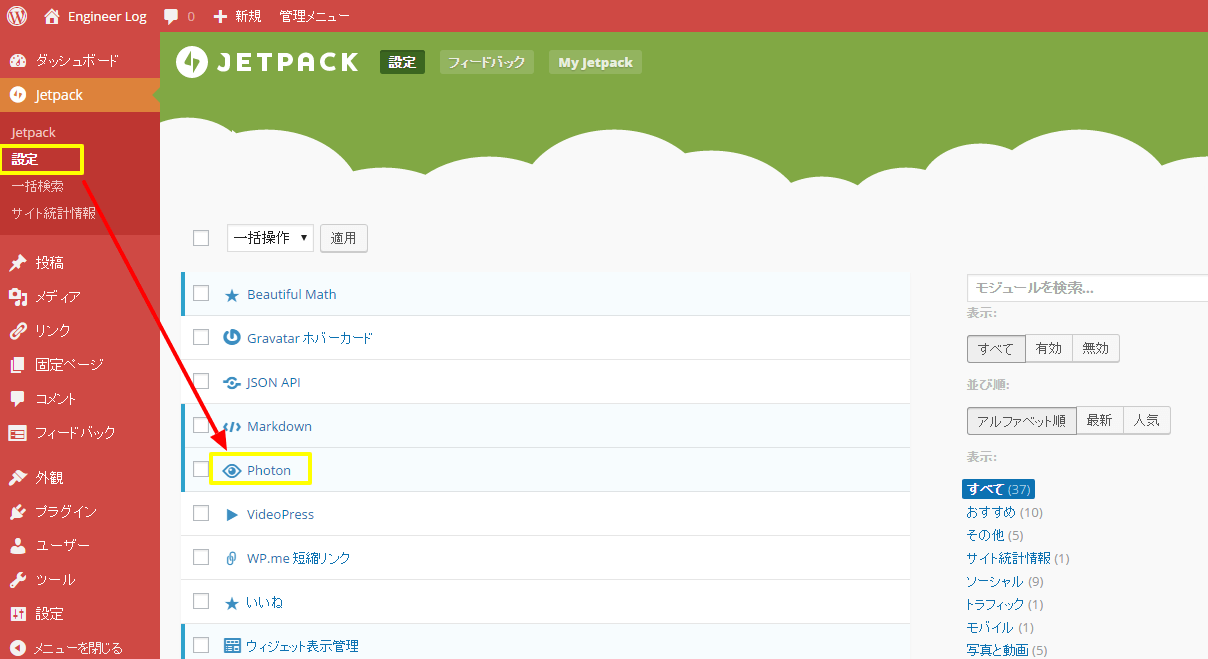The image size is (1208, 659).
Task: Check the Beautiful Math checkbox
Action: coord(201,293)
